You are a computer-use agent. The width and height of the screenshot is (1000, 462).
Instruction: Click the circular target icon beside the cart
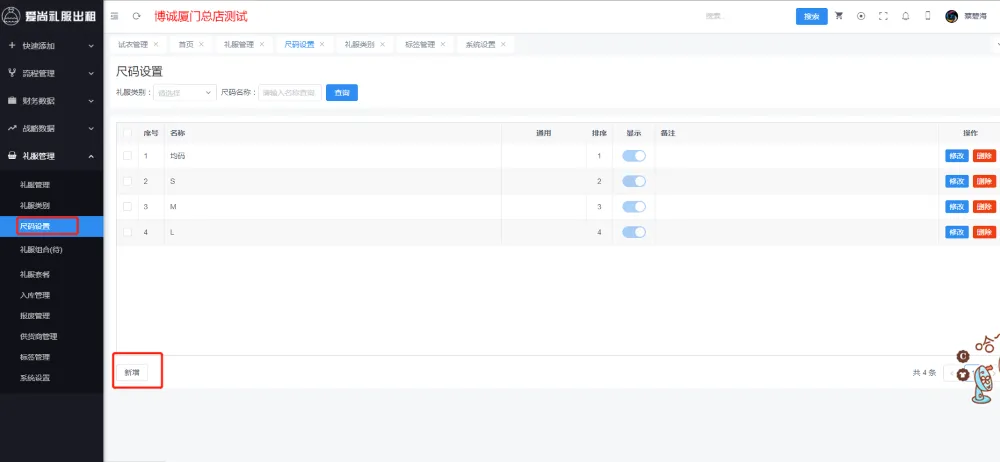tap(861, 17)
